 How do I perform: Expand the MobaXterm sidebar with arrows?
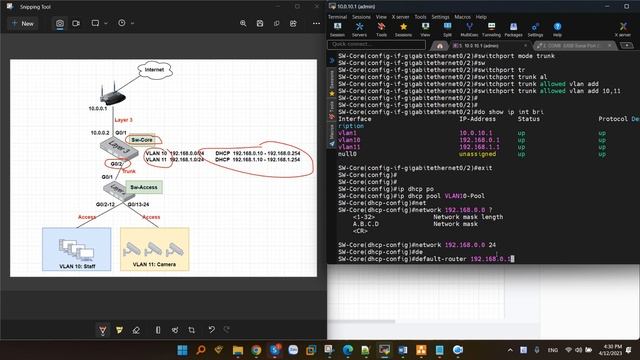(332, 60)
